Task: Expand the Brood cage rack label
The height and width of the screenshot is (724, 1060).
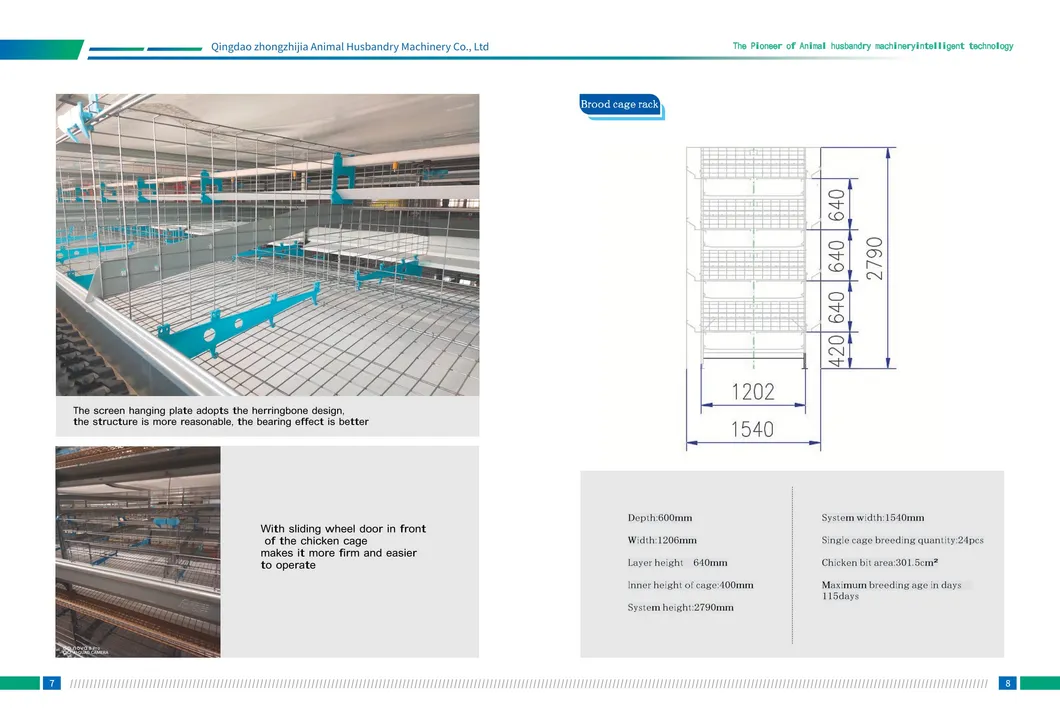Action: click(619, 104)
